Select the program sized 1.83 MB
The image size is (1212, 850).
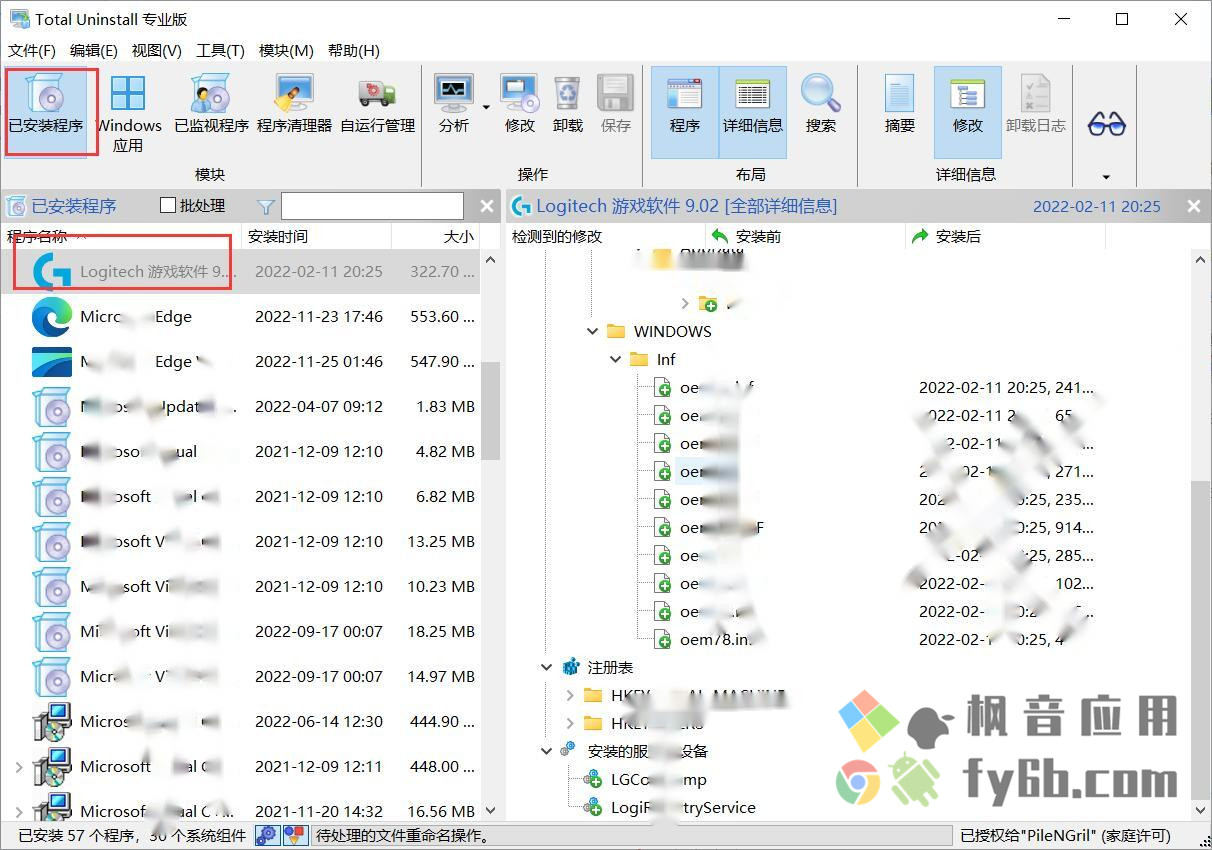click(x=240, y=406)
